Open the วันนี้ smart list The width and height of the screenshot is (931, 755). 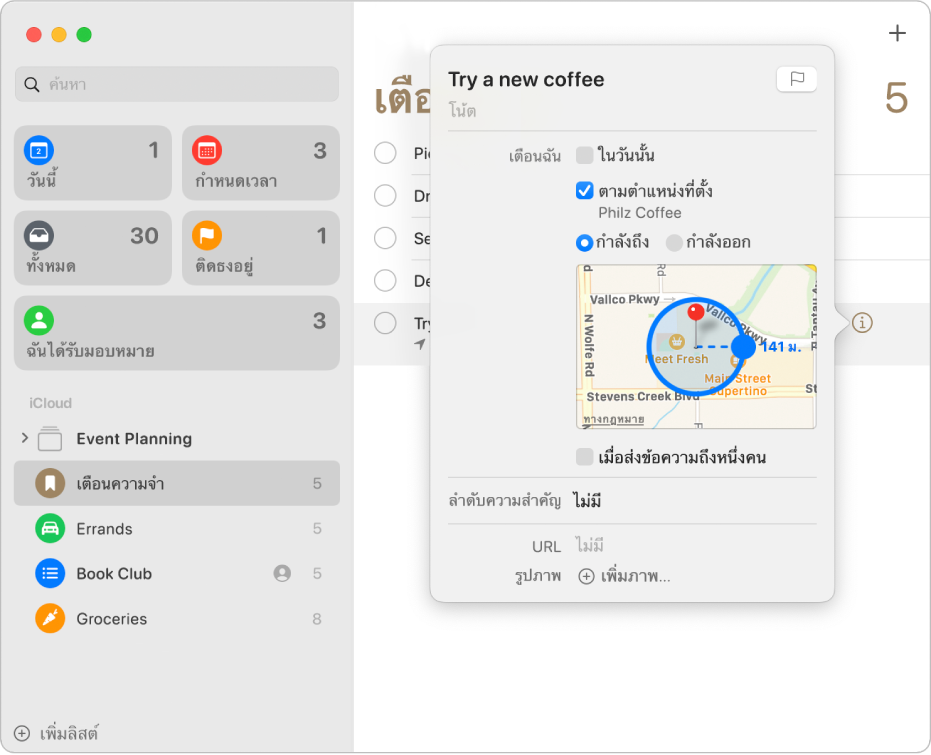tap(93, 163)
